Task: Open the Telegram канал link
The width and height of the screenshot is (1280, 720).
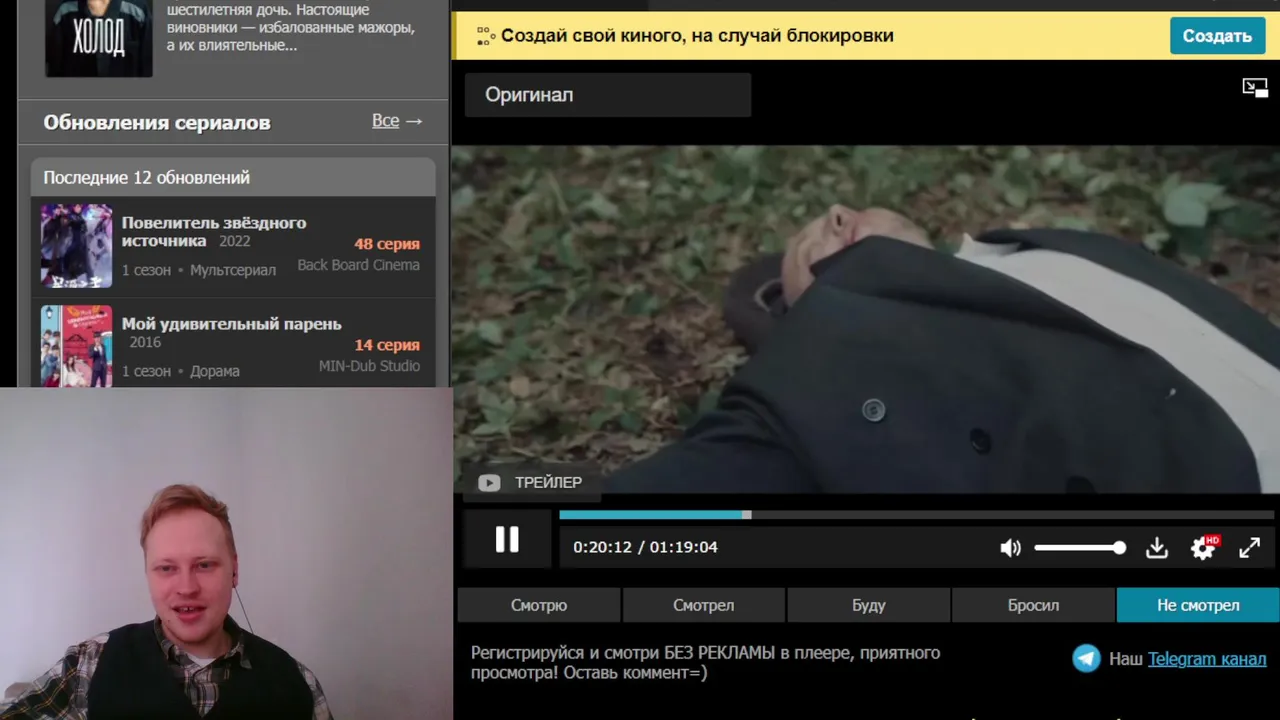Action: (x=1207, y=659)
